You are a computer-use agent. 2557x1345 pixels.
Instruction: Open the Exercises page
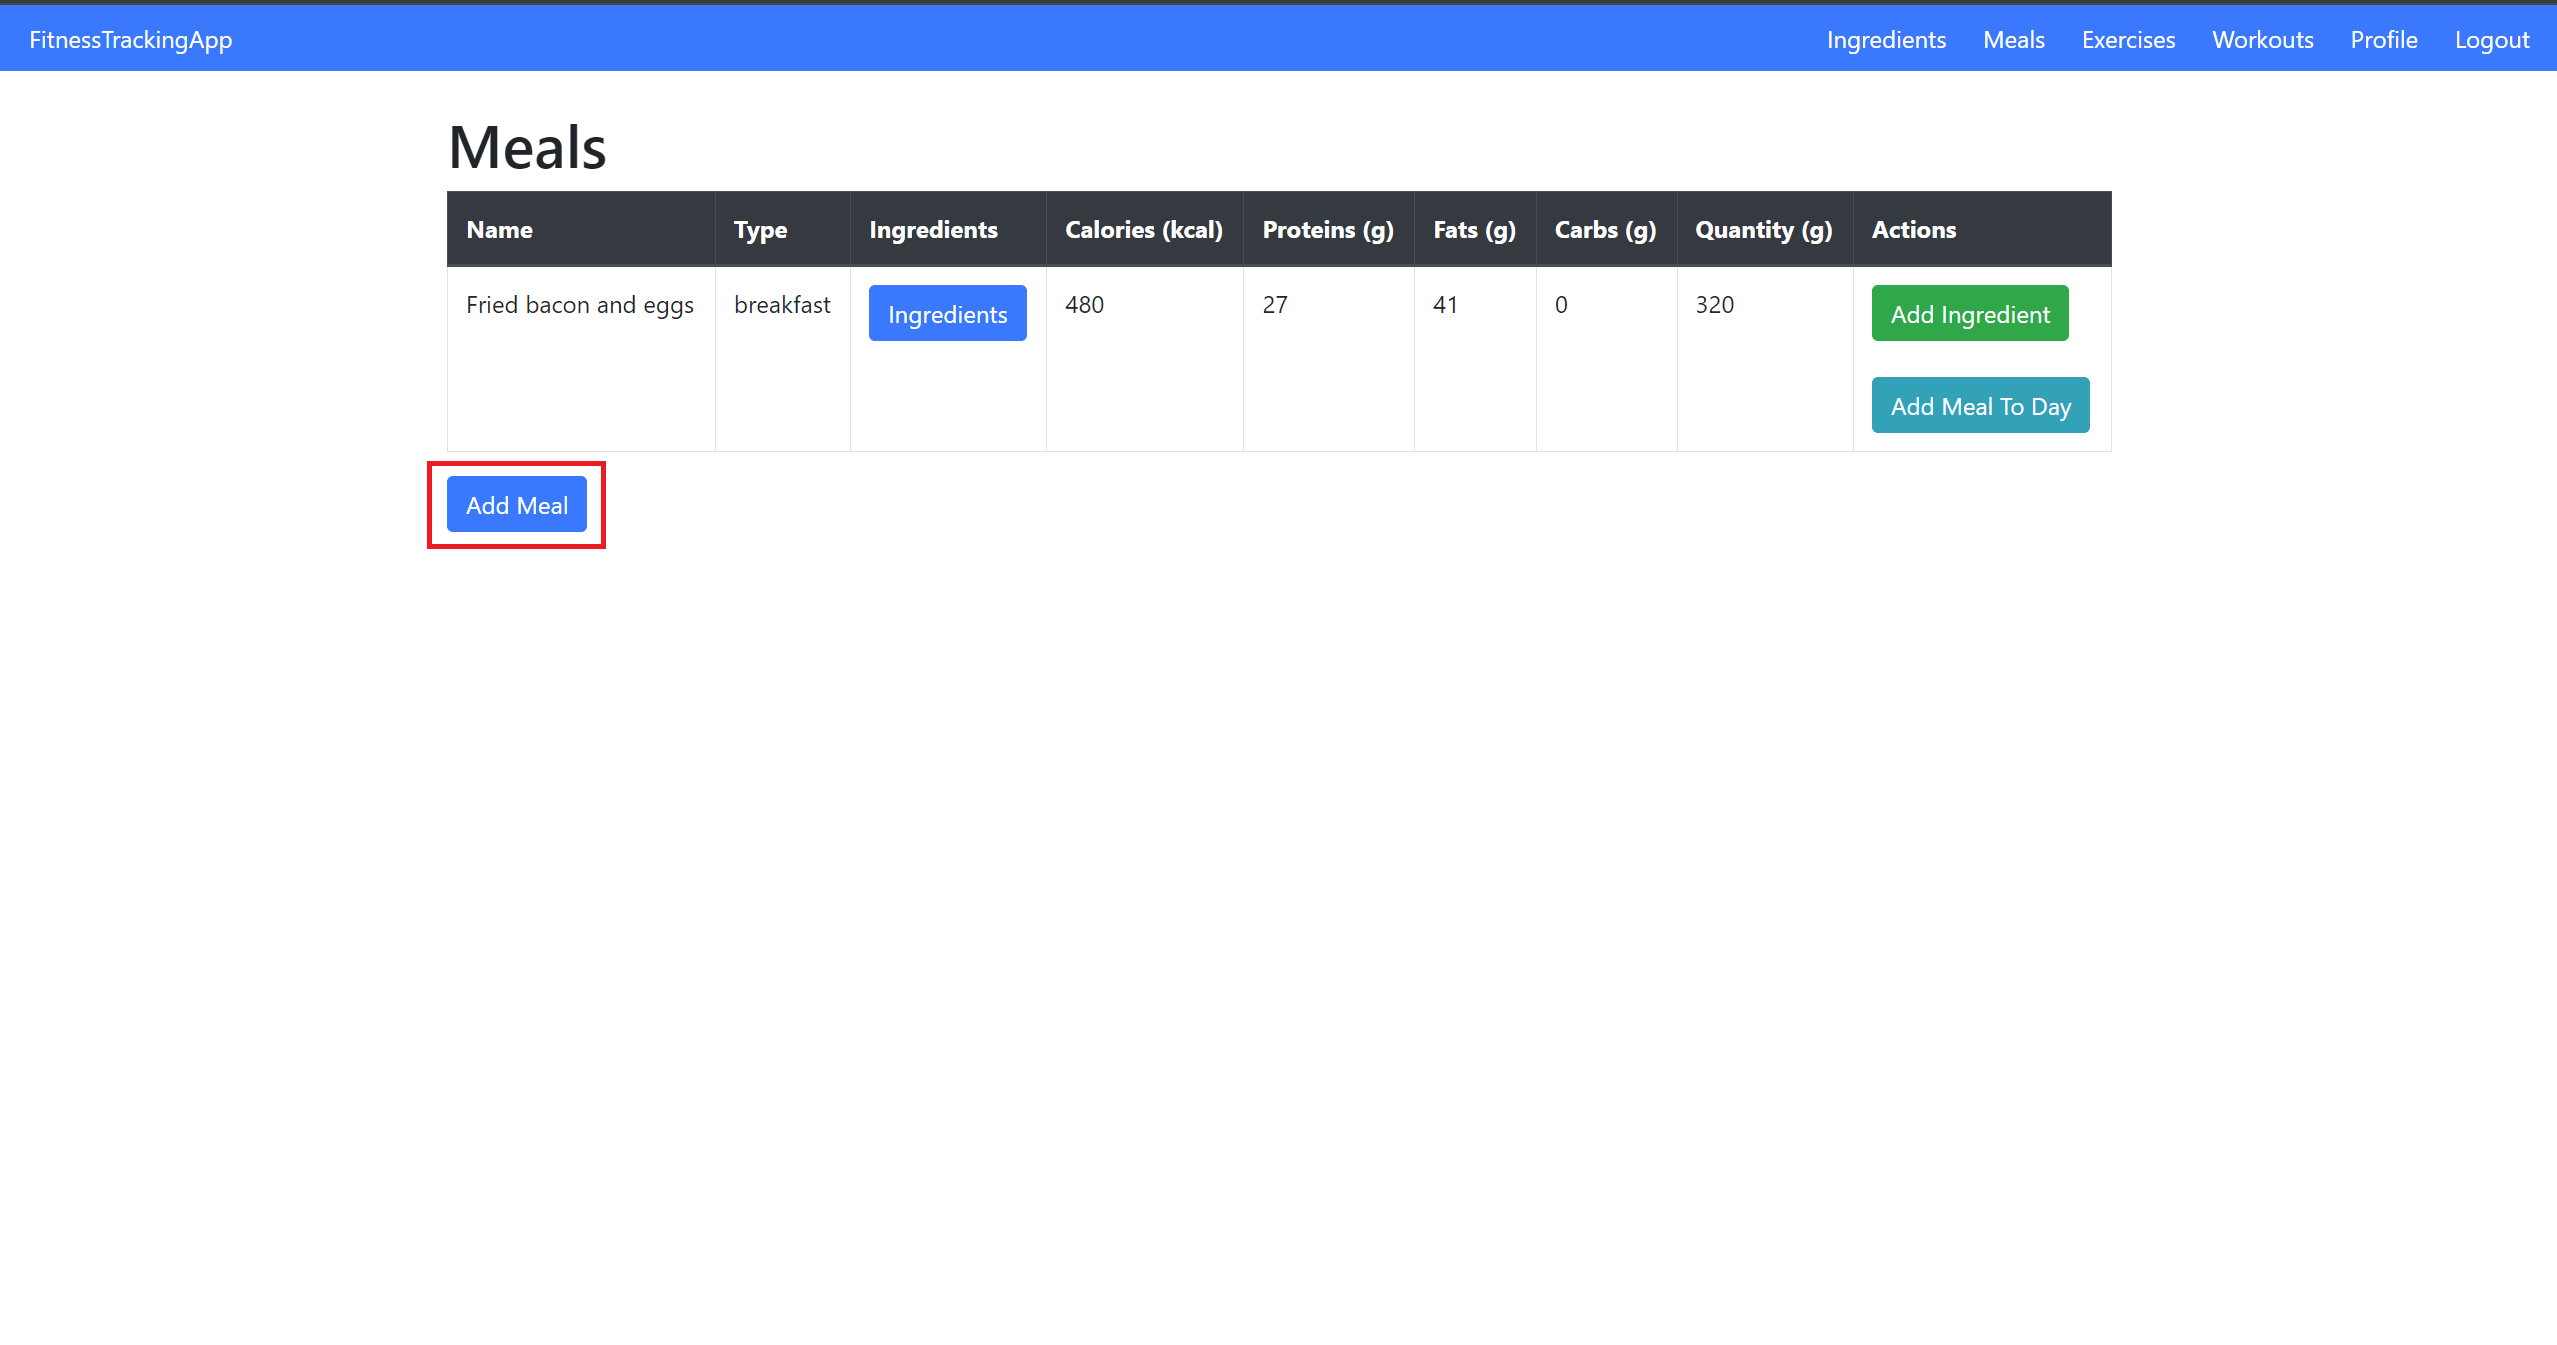(x=2127, y=40)
